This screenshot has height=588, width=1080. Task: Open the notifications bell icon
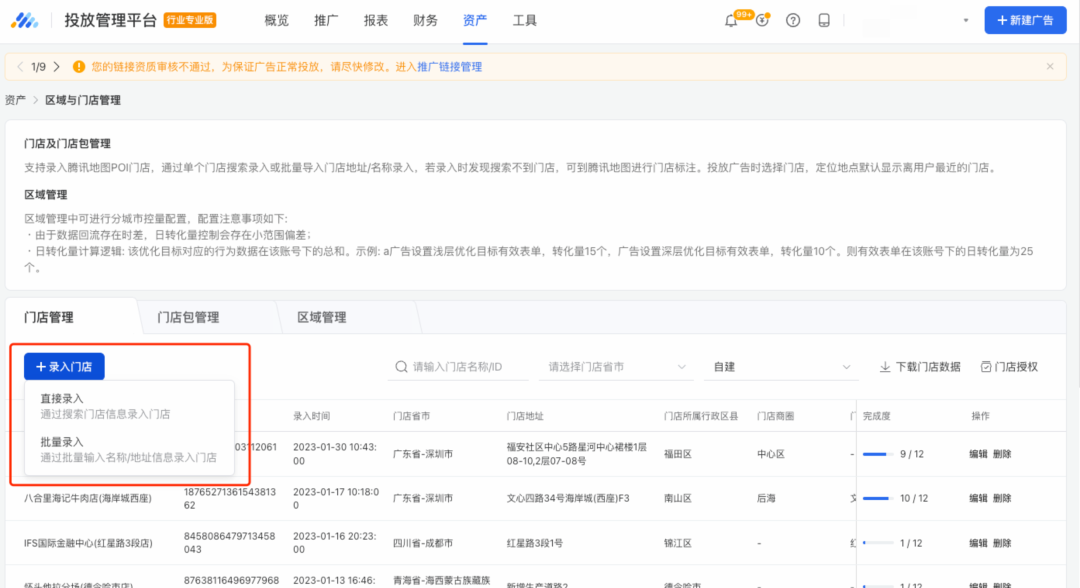click(x=732, y=20)
